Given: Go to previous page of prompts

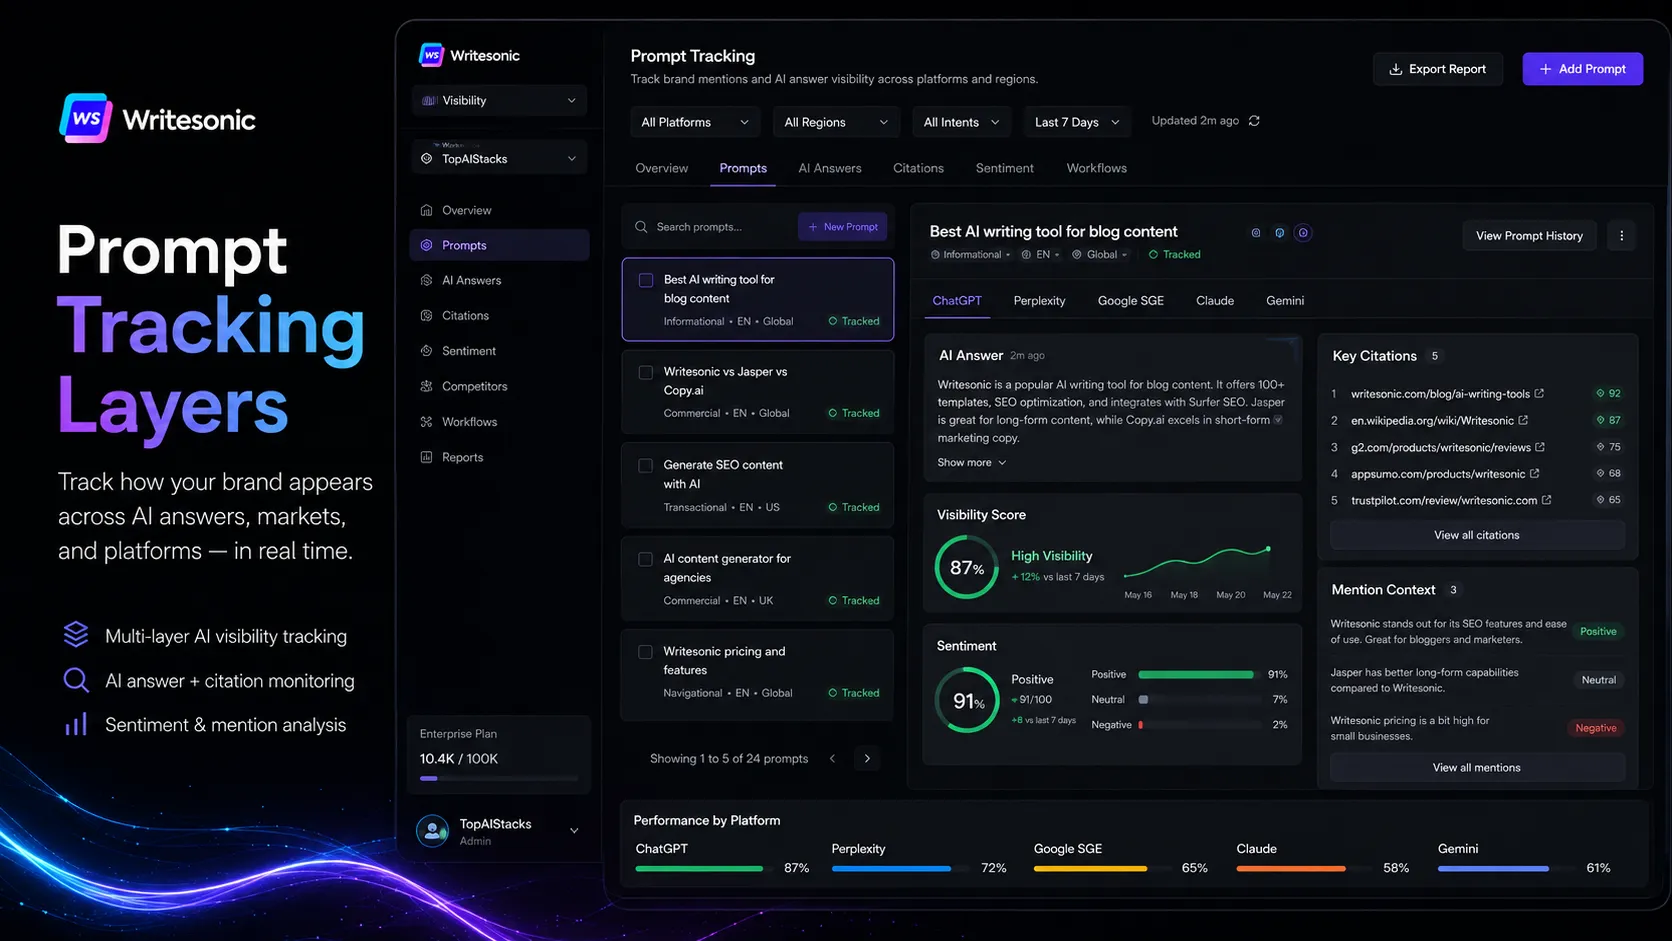Looking at the screenshot, I should click(x=832, y=758).
